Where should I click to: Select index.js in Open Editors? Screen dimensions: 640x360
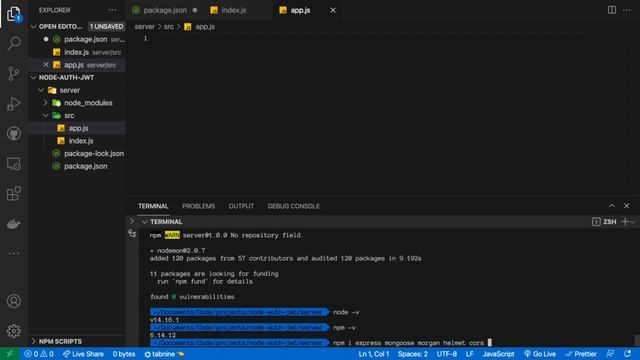77,52
